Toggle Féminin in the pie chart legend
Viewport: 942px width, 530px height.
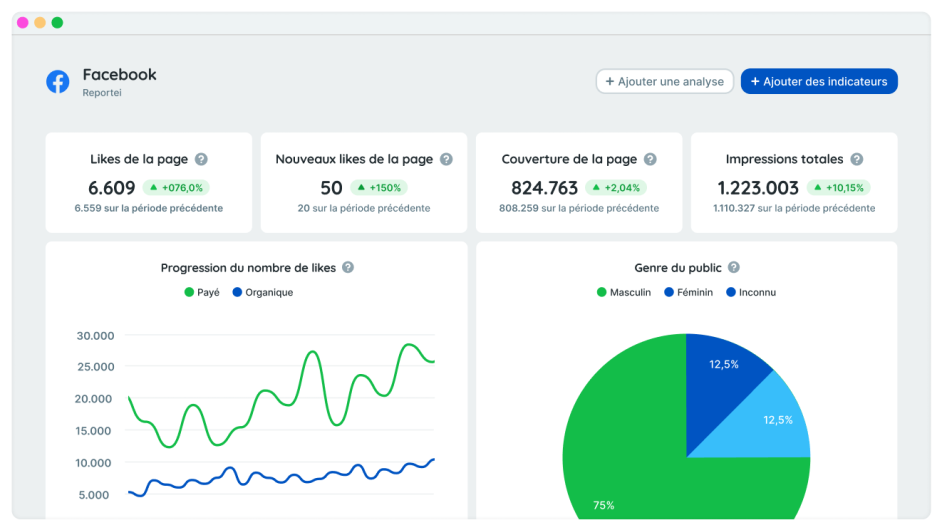pyautogui.click(x=689, y=292)
